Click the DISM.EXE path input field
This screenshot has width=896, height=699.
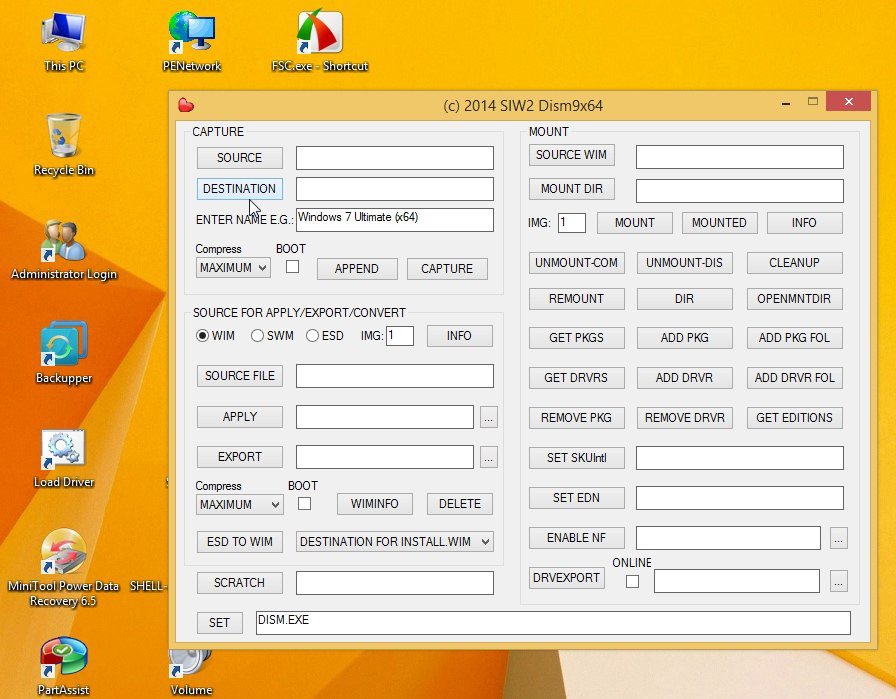pyautogui.click(x=553, y=622)
